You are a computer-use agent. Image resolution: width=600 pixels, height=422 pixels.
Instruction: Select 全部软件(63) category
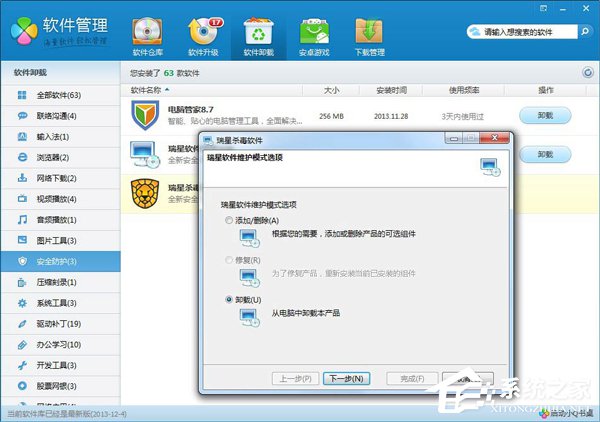tap(60, 95)
